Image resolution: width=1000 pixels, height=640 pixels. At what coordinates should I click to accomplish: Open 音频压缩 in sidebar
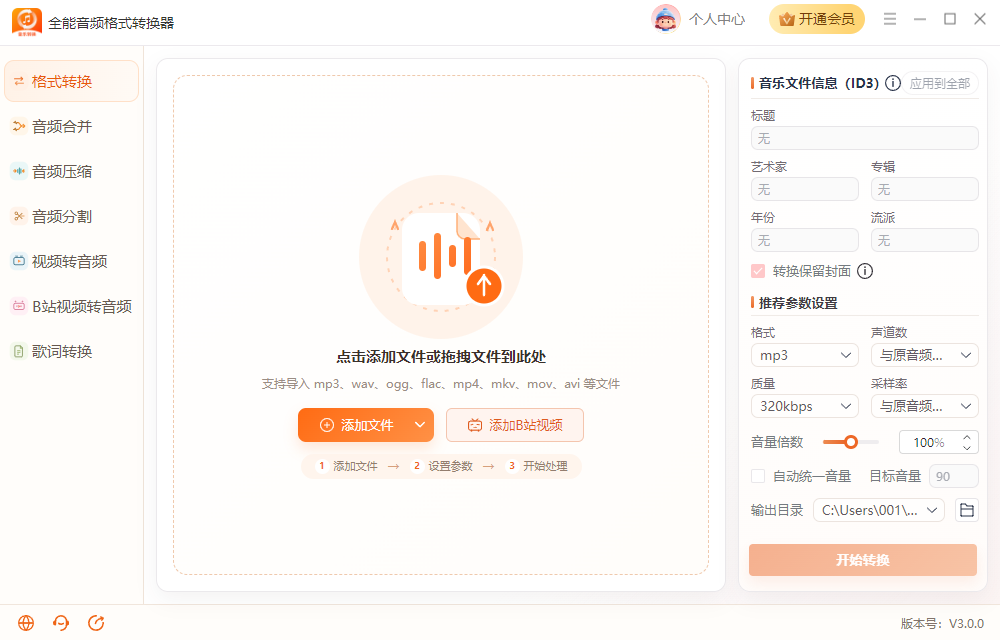pyautogui.click(x=71, y=171)
